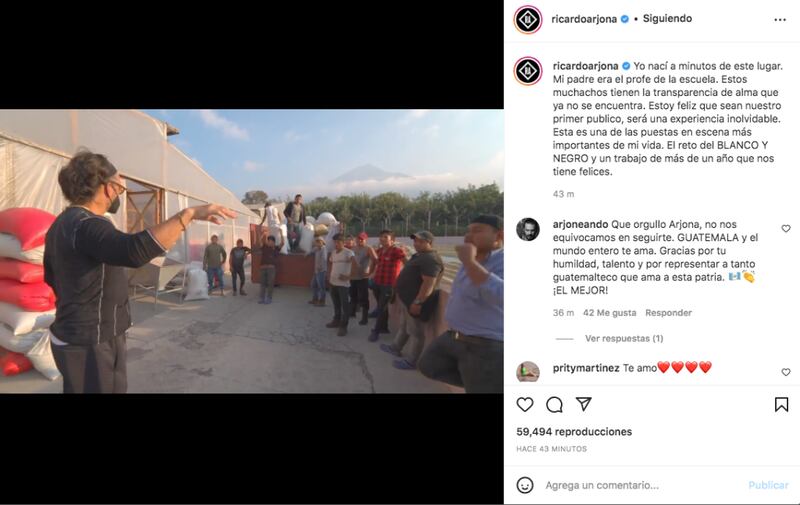View 42 Me gusta likes list
The width and height of the screenshot is (800, 505).
[x=609, y=313]
